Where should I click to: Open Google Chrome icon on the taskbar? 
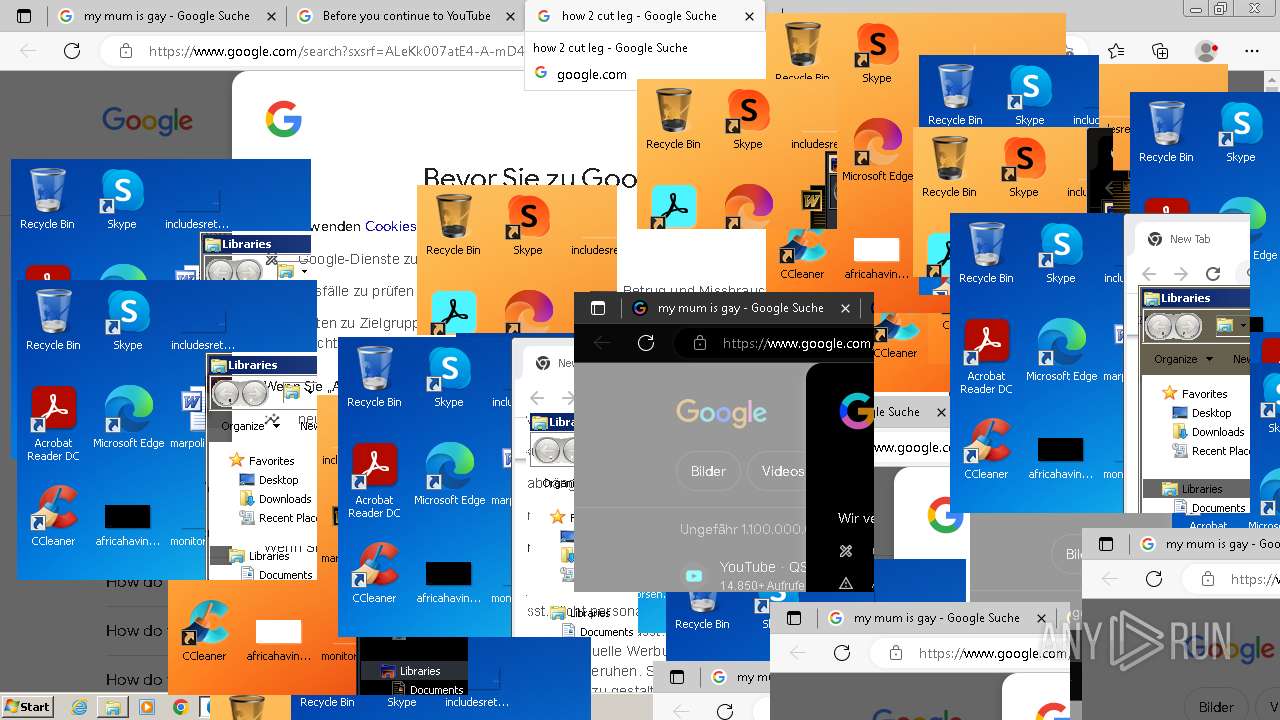180,707
